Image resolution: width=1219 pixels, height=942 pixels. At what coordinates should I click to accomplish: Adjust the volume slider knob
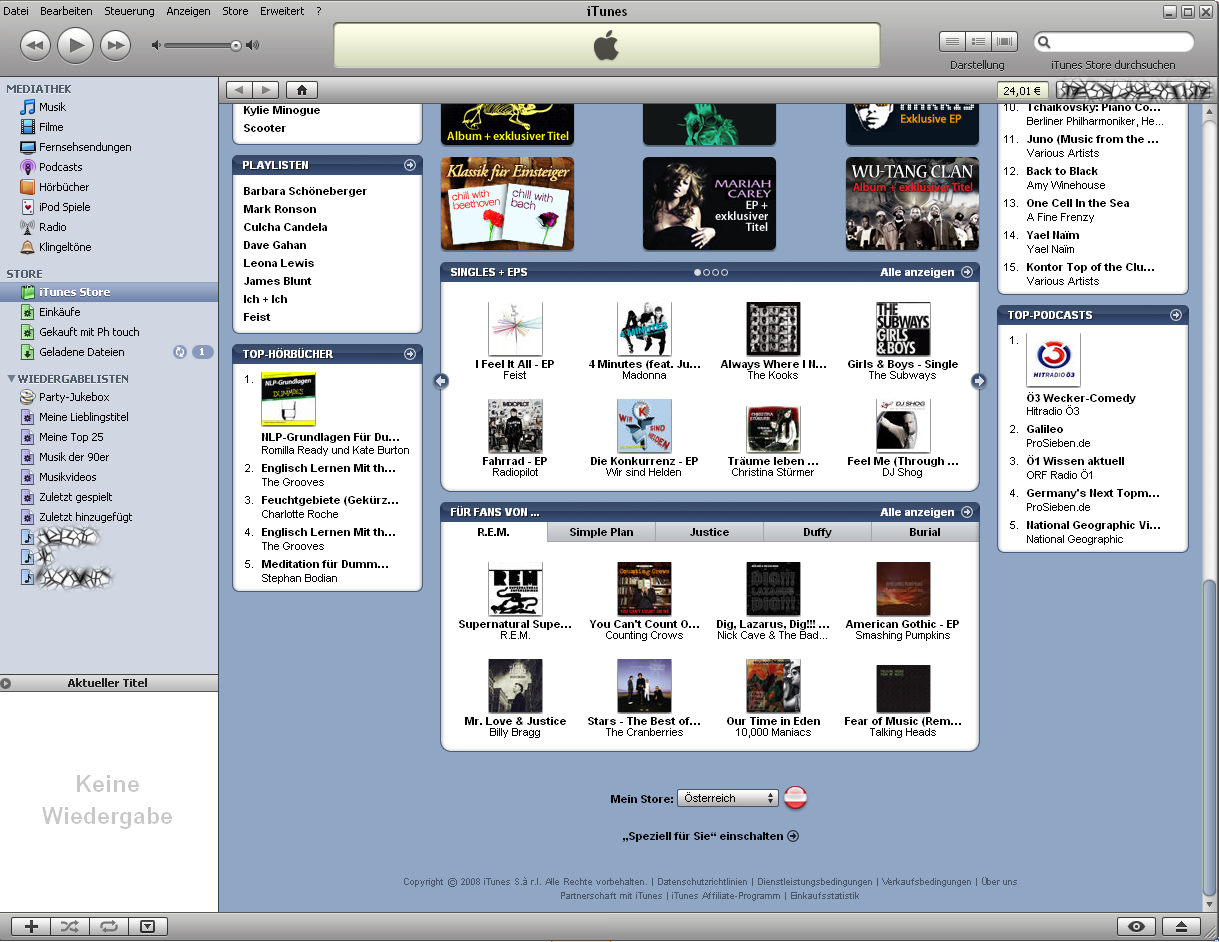(x=236, y=45)
